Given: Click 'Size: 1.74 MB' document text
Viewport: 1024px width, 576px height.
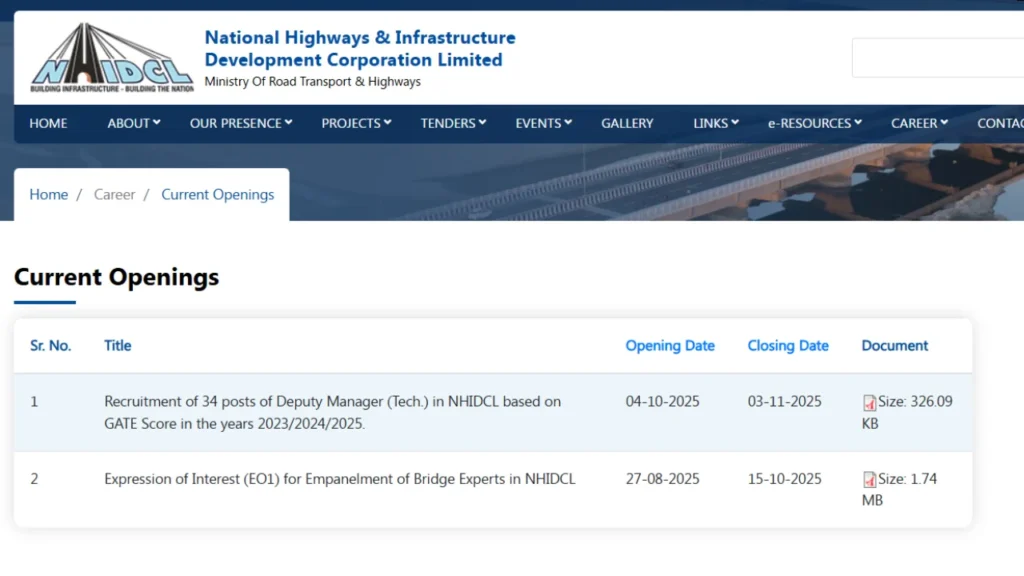Looking at the screenshot, I should click(x=899, y=489).
